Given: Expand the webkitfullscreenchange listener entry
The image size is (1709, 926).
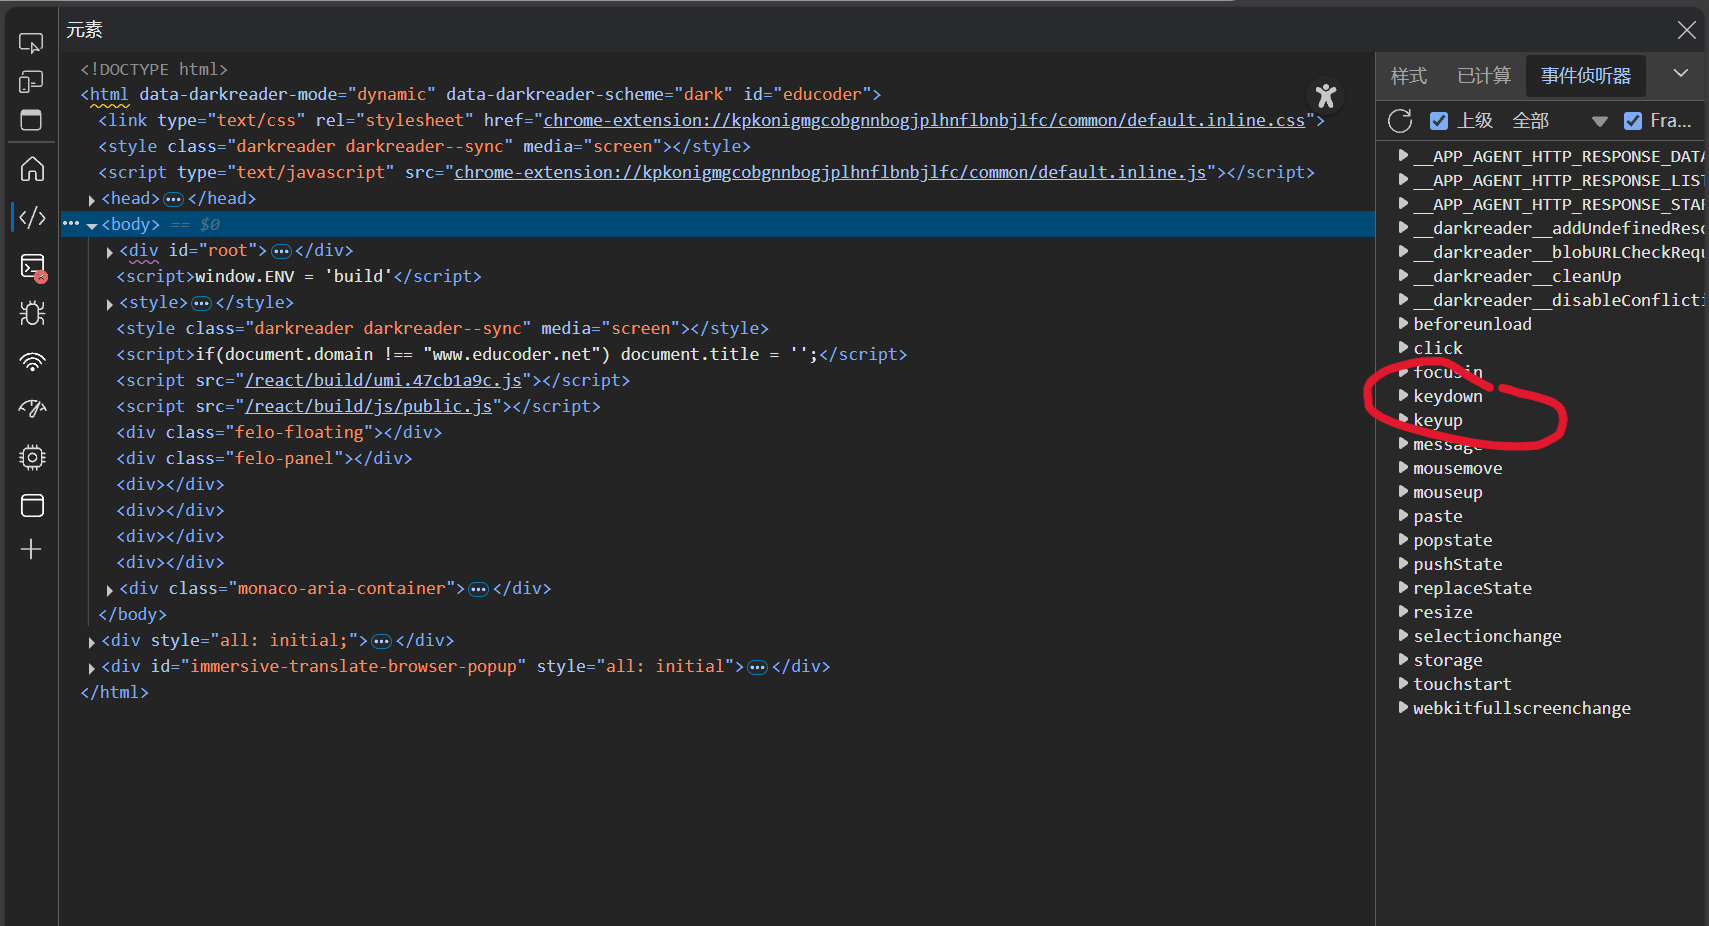Looking at the screenshot, I should pyautogui.click(x=1403, y=708).
